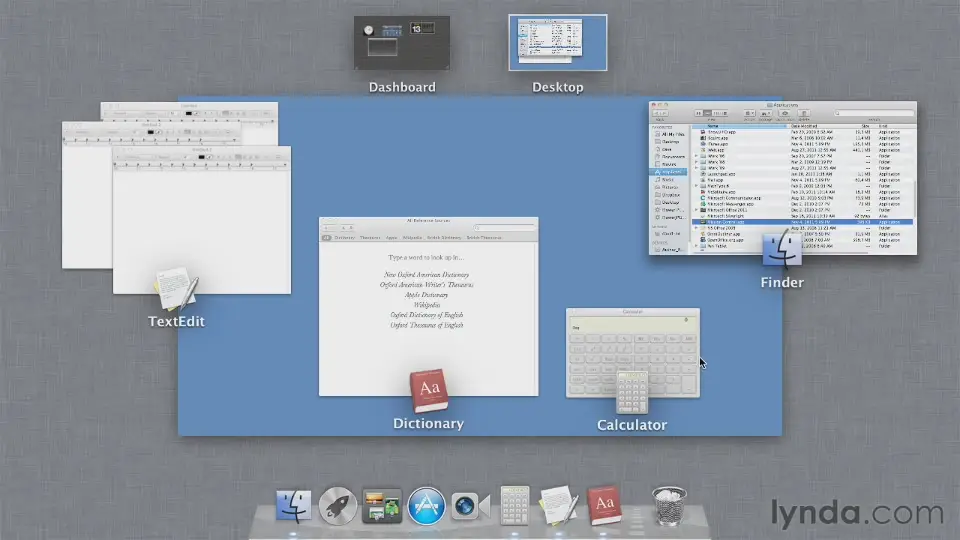
Task: Select the All tab in Dictionary
Action: click(x=326, y=238)
